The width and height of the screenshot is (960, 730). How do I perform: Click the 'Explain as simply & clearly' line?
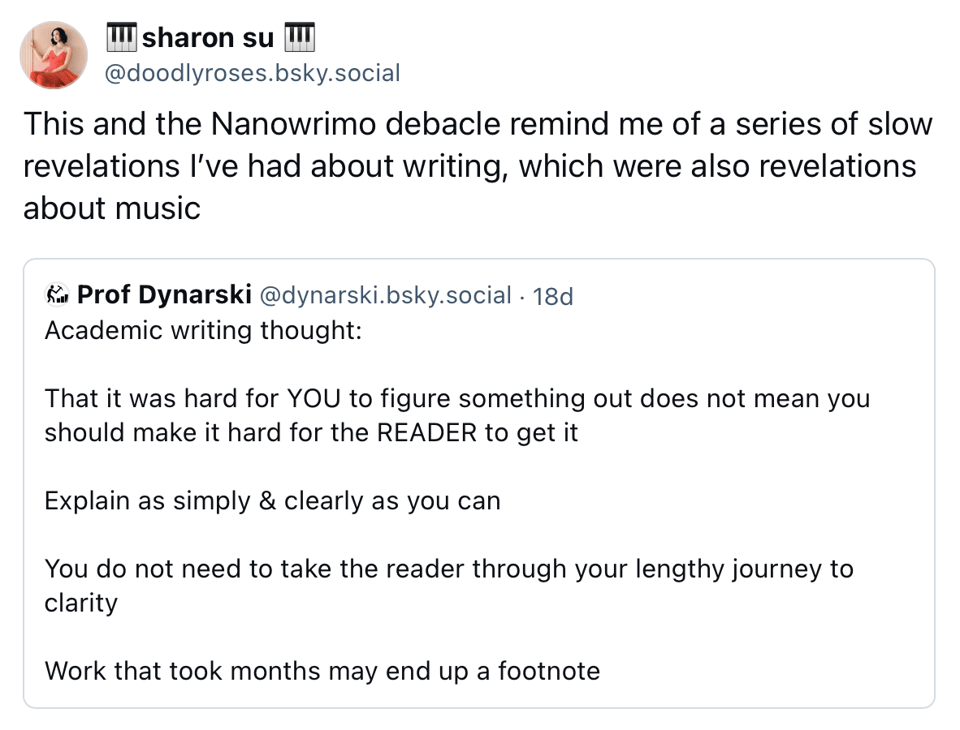click(x=272, y=500)
